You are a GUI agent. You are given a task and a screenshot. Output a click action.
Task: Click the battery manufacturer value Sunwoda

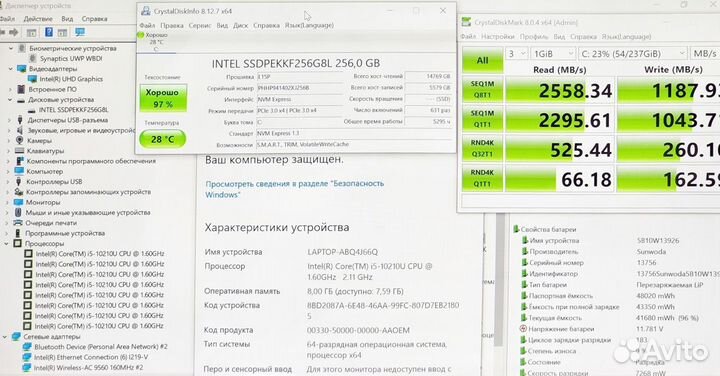[652, 252]
